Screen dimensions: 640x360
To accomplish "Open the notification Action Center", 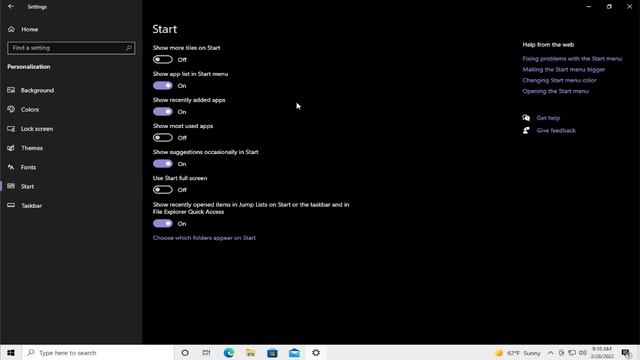I will point(626,353).
